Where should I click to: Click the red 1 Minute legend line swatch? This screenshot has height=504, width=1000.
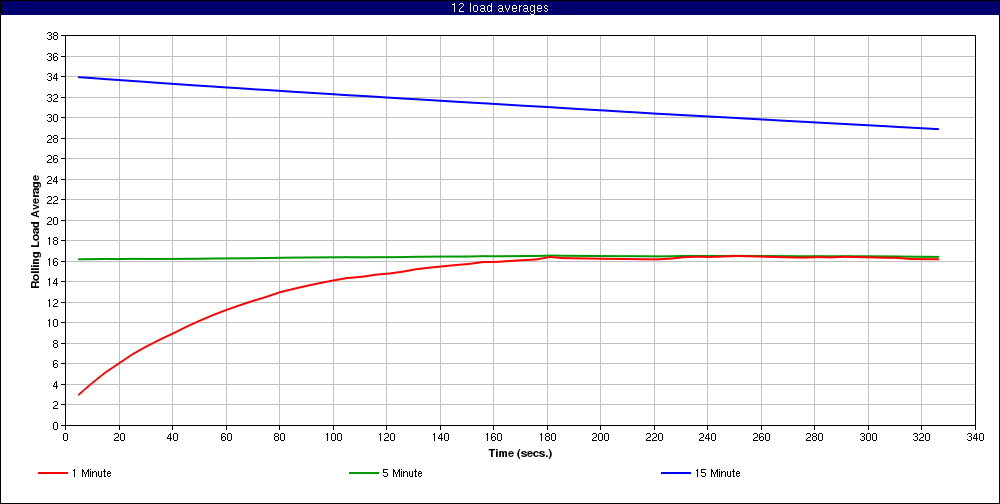click(x=53, y=473)
